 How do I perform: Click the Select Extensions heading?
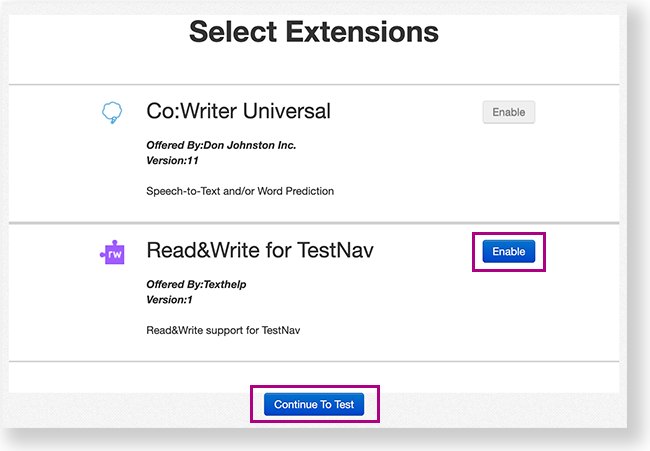[x=314, y=32]
